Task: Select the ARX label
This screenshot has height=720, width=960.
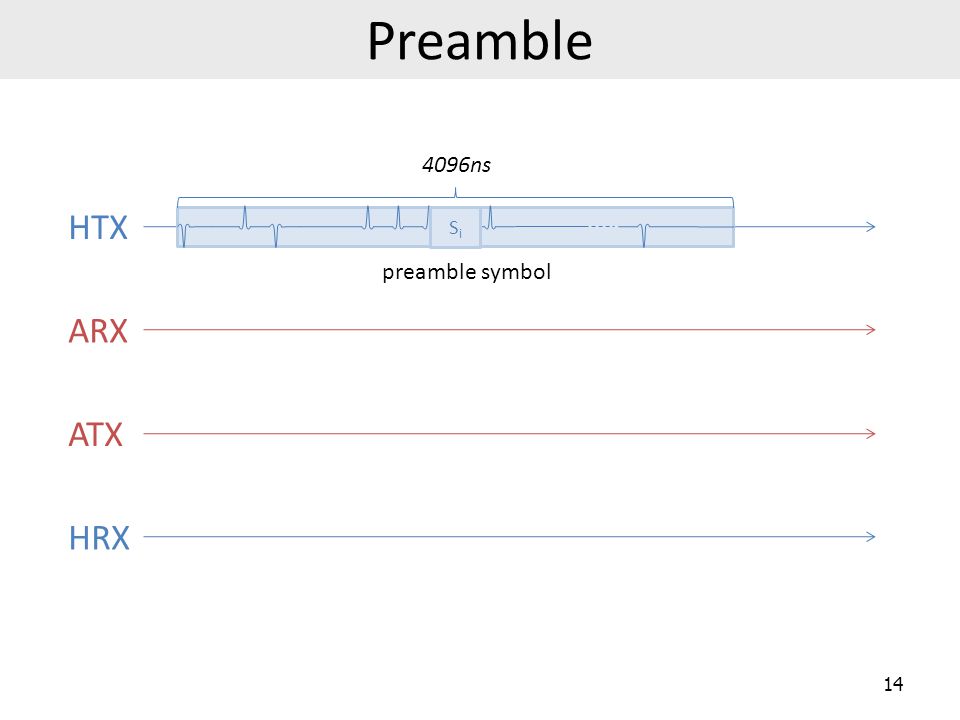Action: click(98, 331)
